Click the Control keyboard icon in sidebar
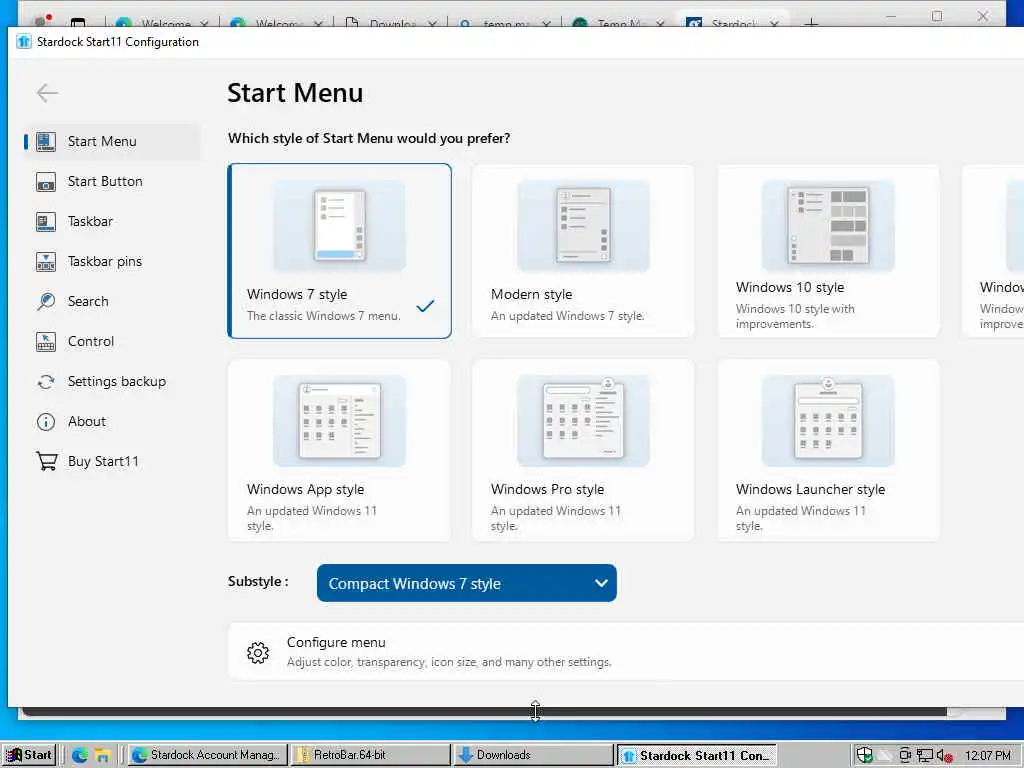Image resolution: width=1024 pixels, height=768 pixels. tap(46, 342)
